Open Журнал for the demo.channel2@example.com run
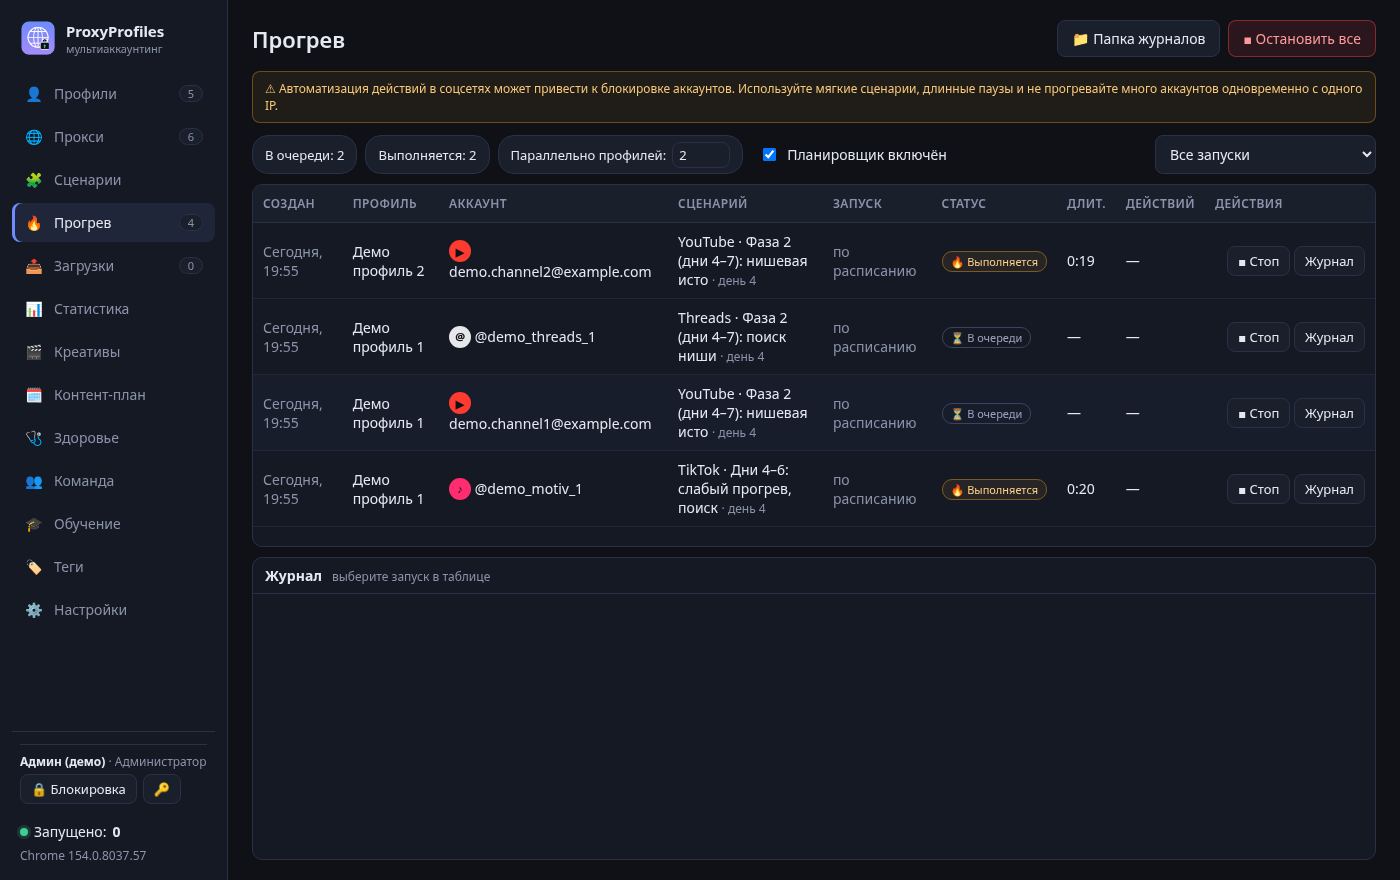 (1329, 261)
